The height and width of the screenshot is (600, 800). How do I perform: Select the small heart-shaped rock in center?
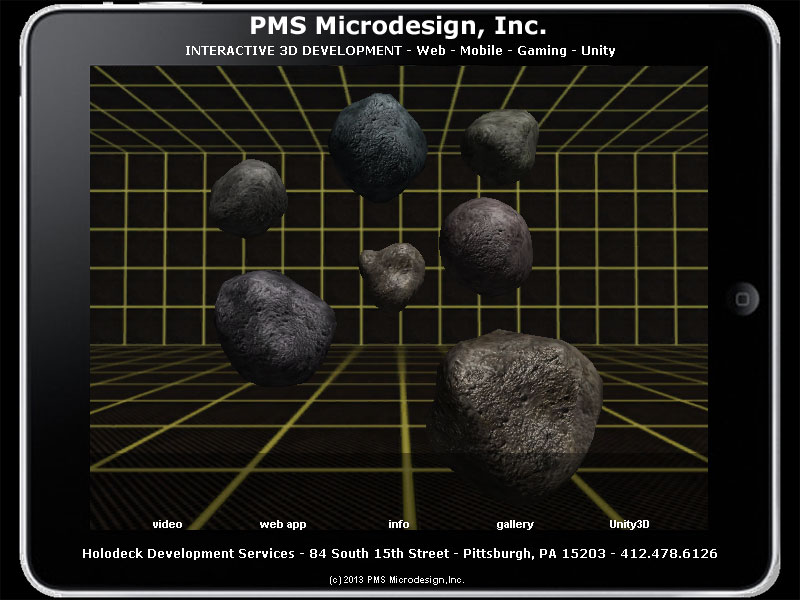click(392, 276)
